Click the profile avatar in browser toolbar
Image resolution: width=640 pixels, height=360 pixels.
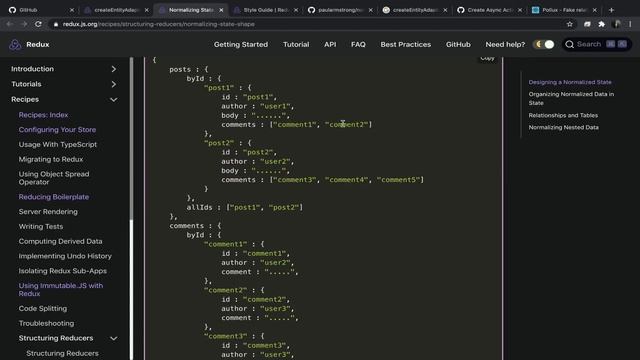(618, 24)
